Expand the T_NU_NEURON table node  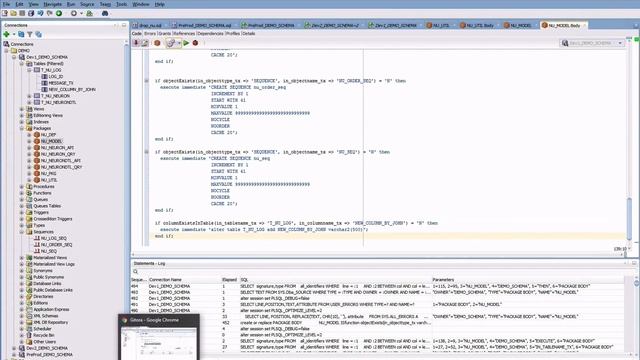click(29, 96)
